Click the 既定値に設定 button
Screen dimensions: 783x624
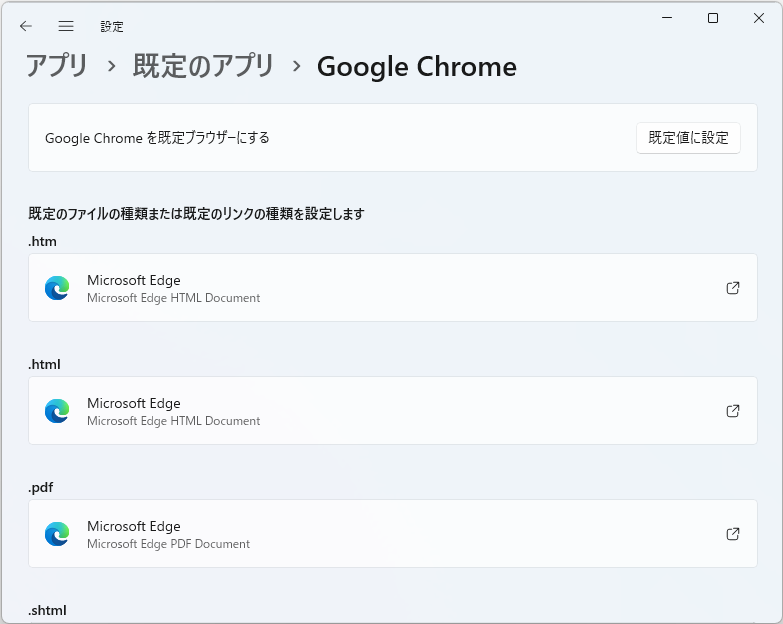[x=688, y=138]
